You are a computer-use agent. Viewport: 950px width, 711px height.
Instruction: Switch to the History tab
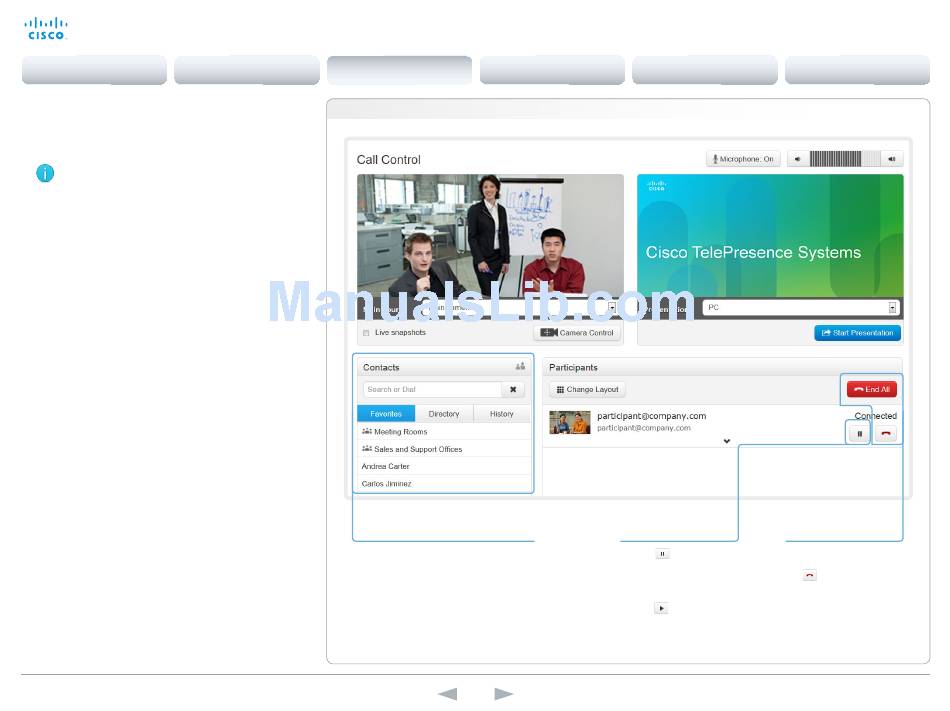pyautogui.click(x=502, y=414)
